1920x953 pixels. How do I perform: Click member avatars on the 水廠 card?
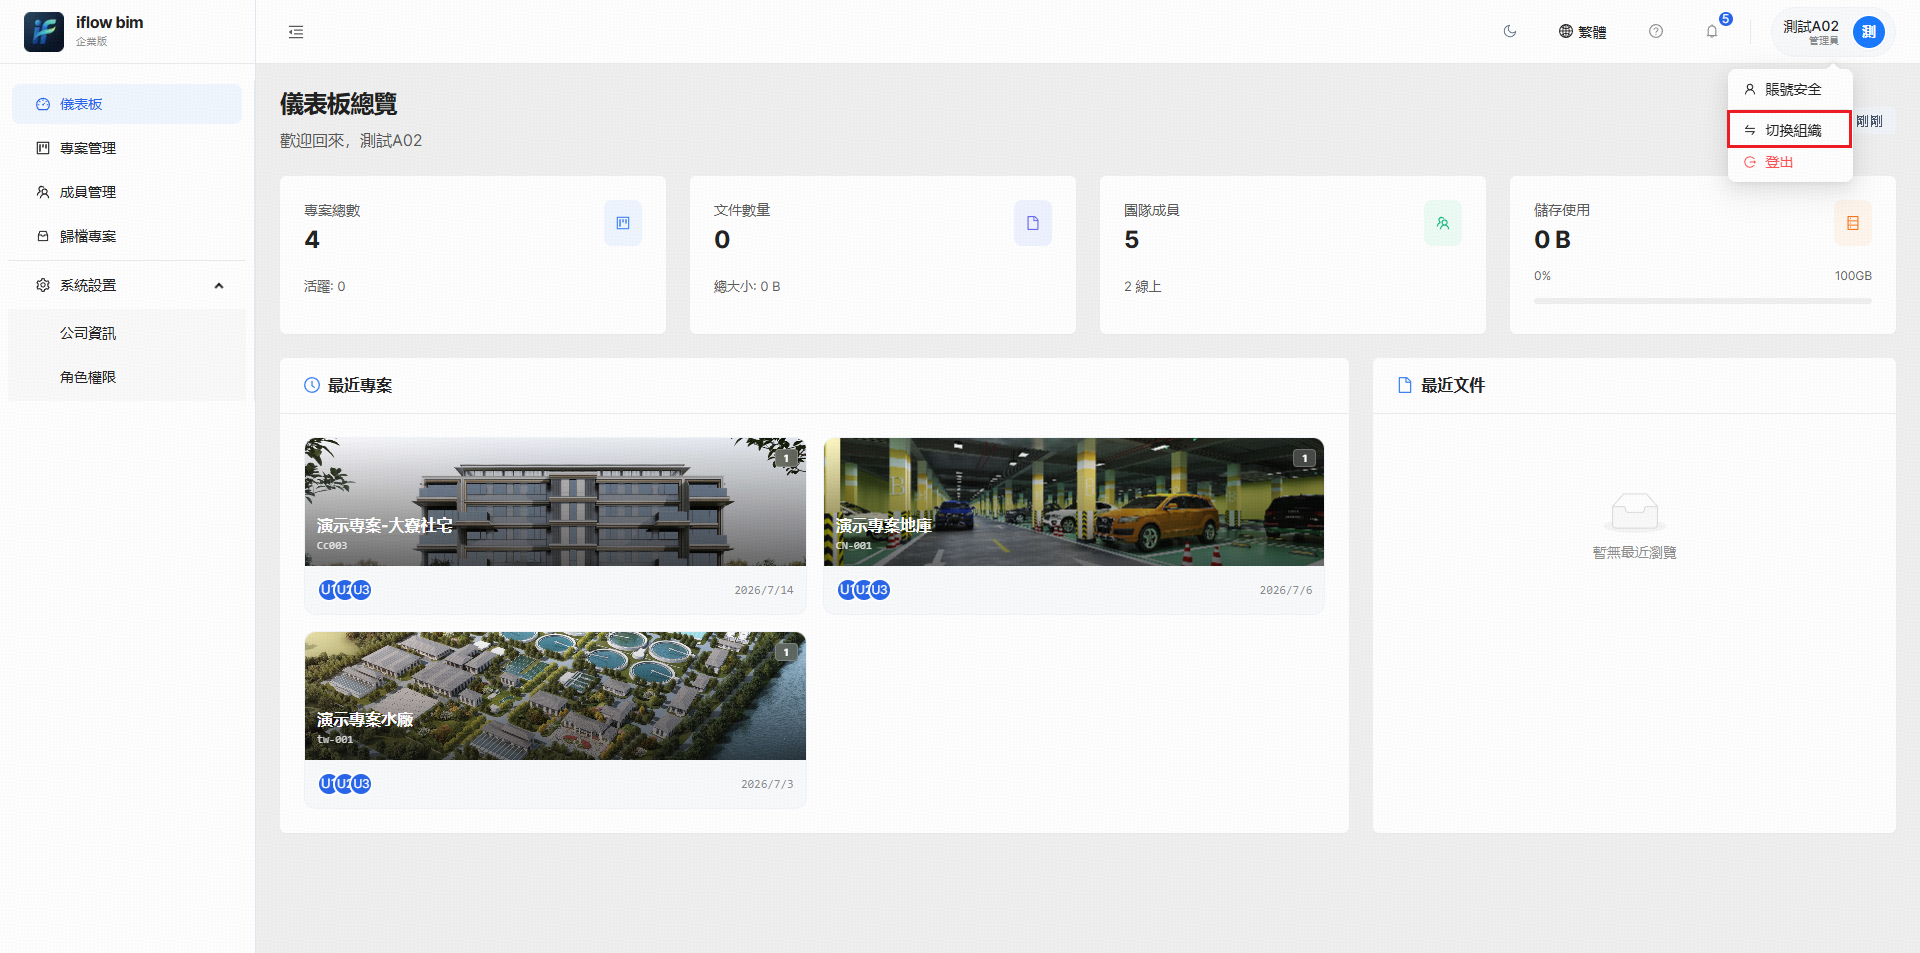[x=345, y=784]
